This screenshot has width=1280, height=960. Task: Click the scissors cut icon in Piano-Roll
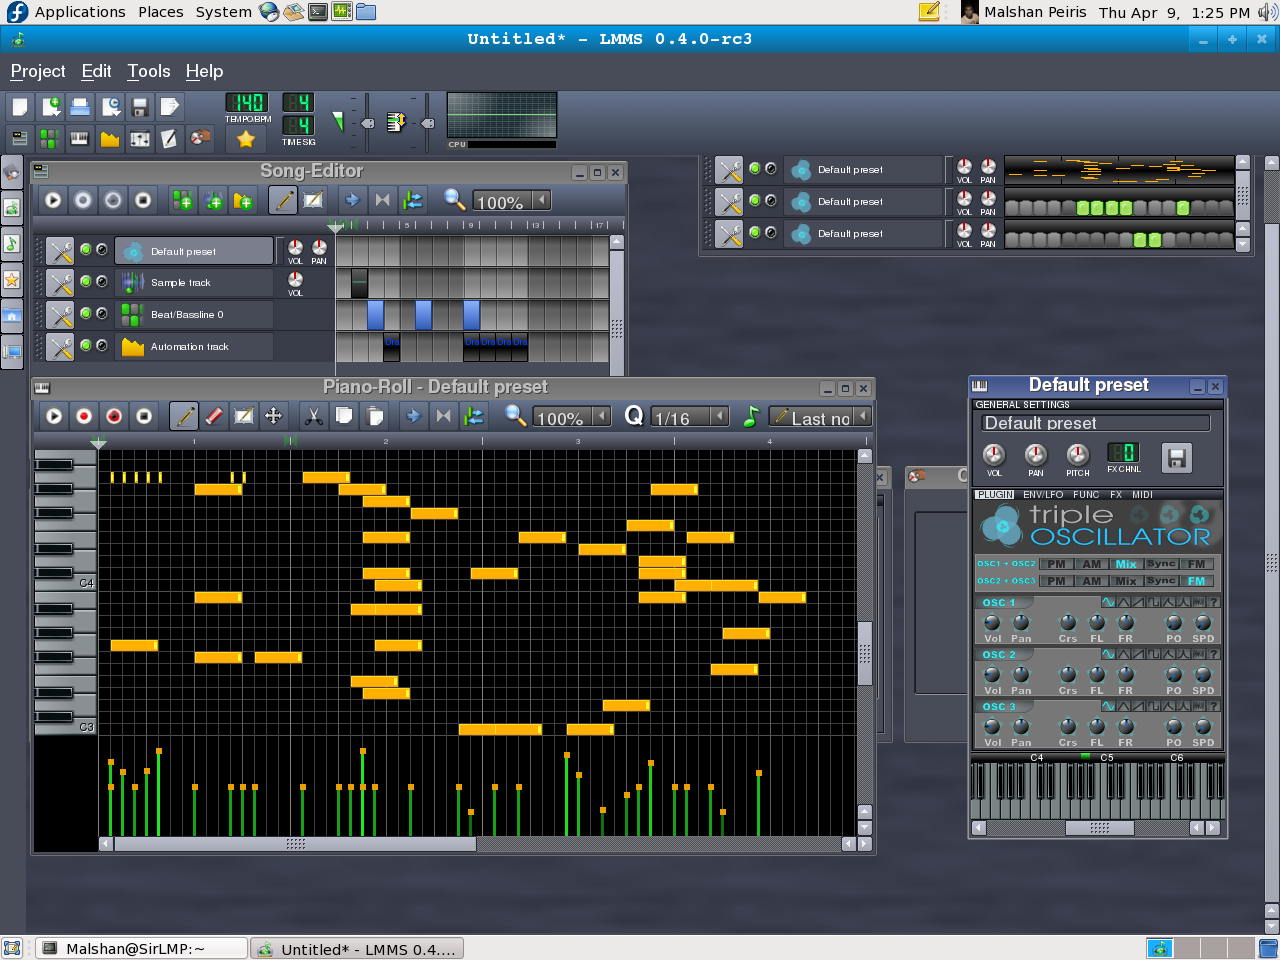pos(314,416)
